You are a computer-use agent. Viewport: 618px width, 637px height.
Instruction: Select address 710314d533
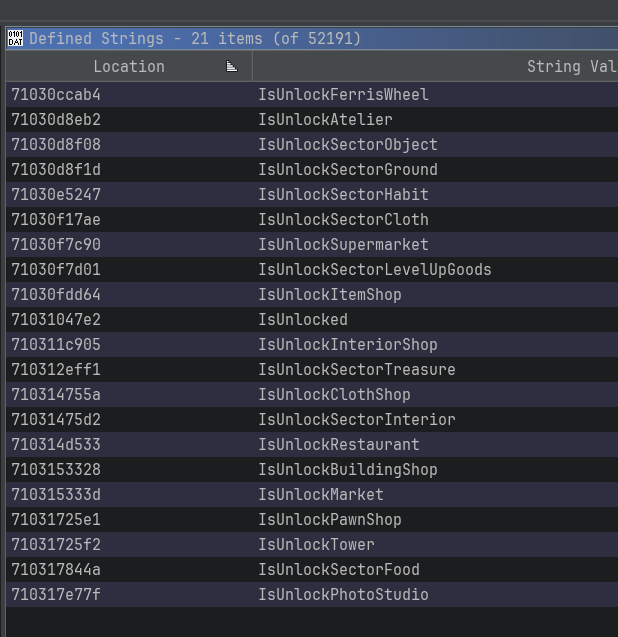56,445
